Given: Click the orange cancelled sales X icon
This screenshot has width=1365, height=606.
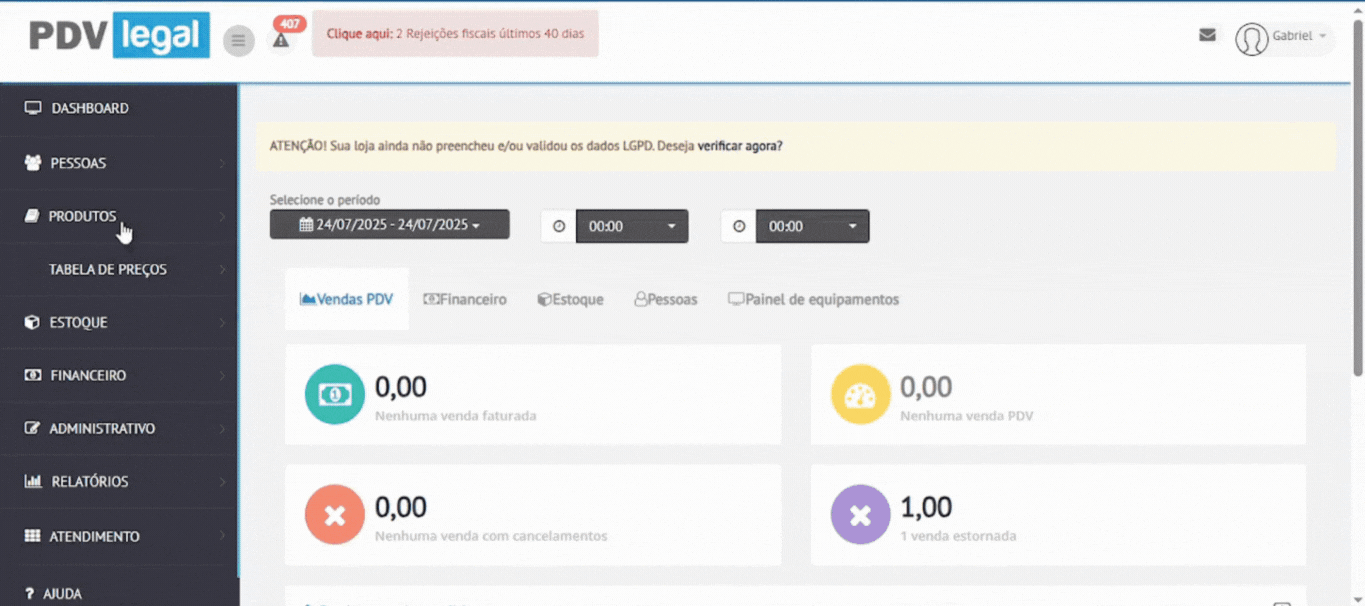Looking at the screenshot, I should [334, 514].
